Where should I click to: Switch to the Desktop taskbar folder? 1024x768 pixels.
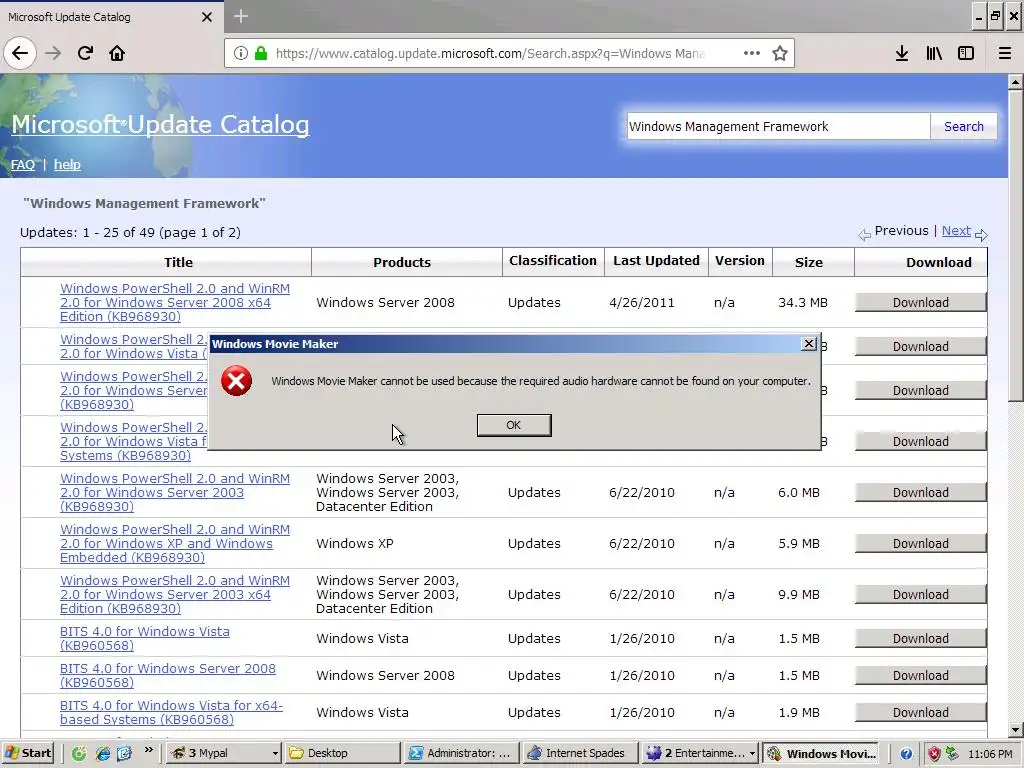[x=344, y=753]
